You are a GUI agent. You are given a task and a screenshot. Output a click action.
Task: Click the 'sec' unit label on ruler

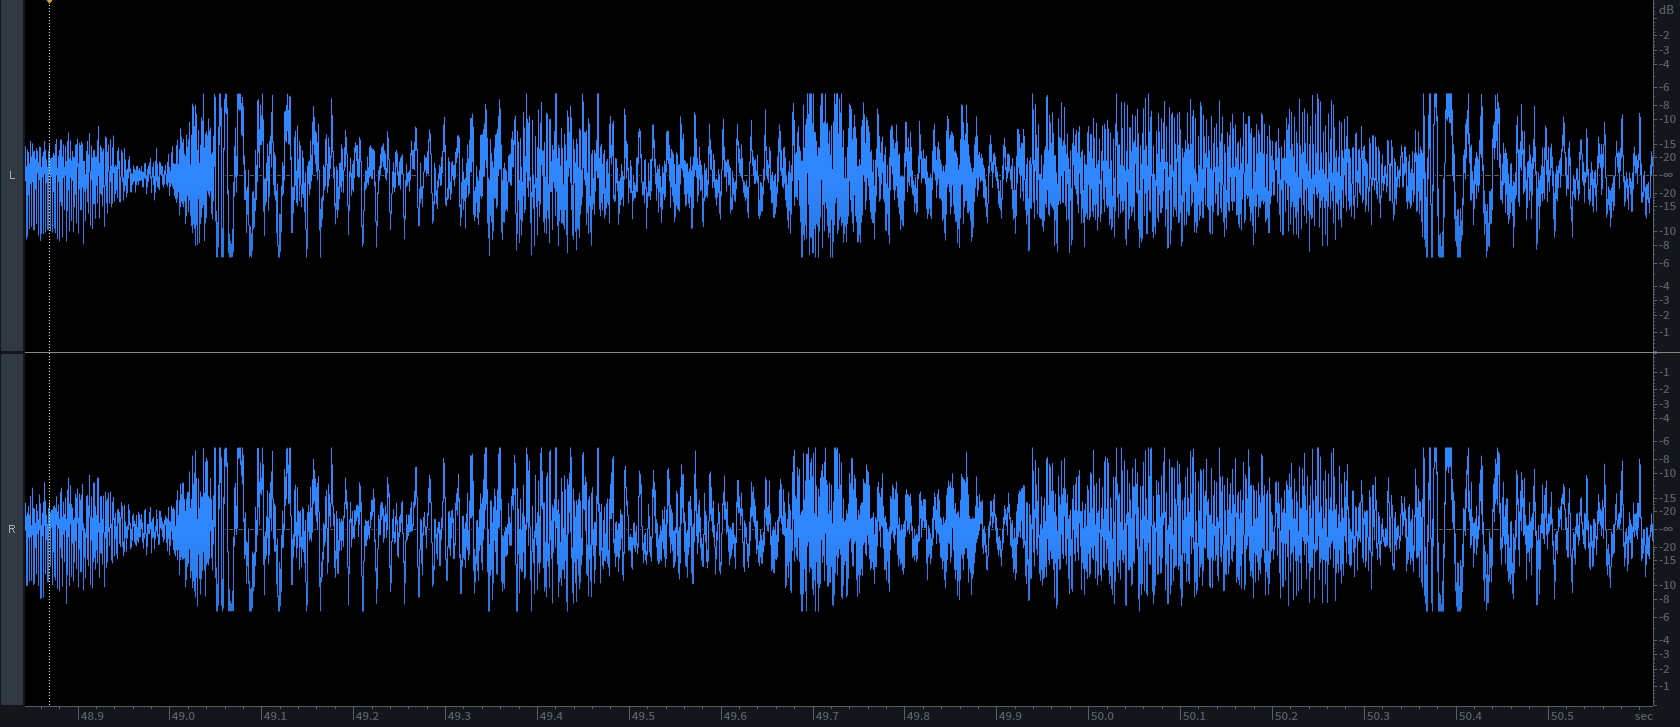[x=1644, y=716]
